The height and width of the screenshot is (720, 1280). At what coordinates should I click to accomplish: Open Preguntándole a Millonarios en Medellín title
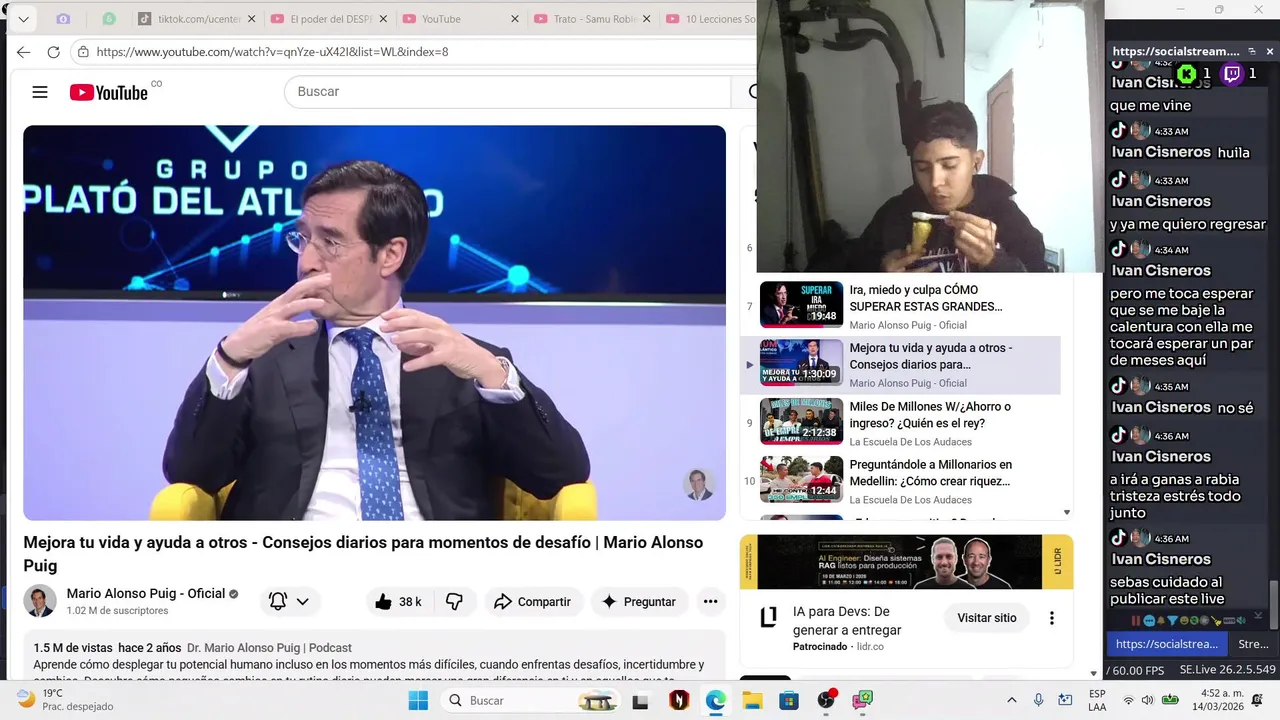[x=931, y=473]
